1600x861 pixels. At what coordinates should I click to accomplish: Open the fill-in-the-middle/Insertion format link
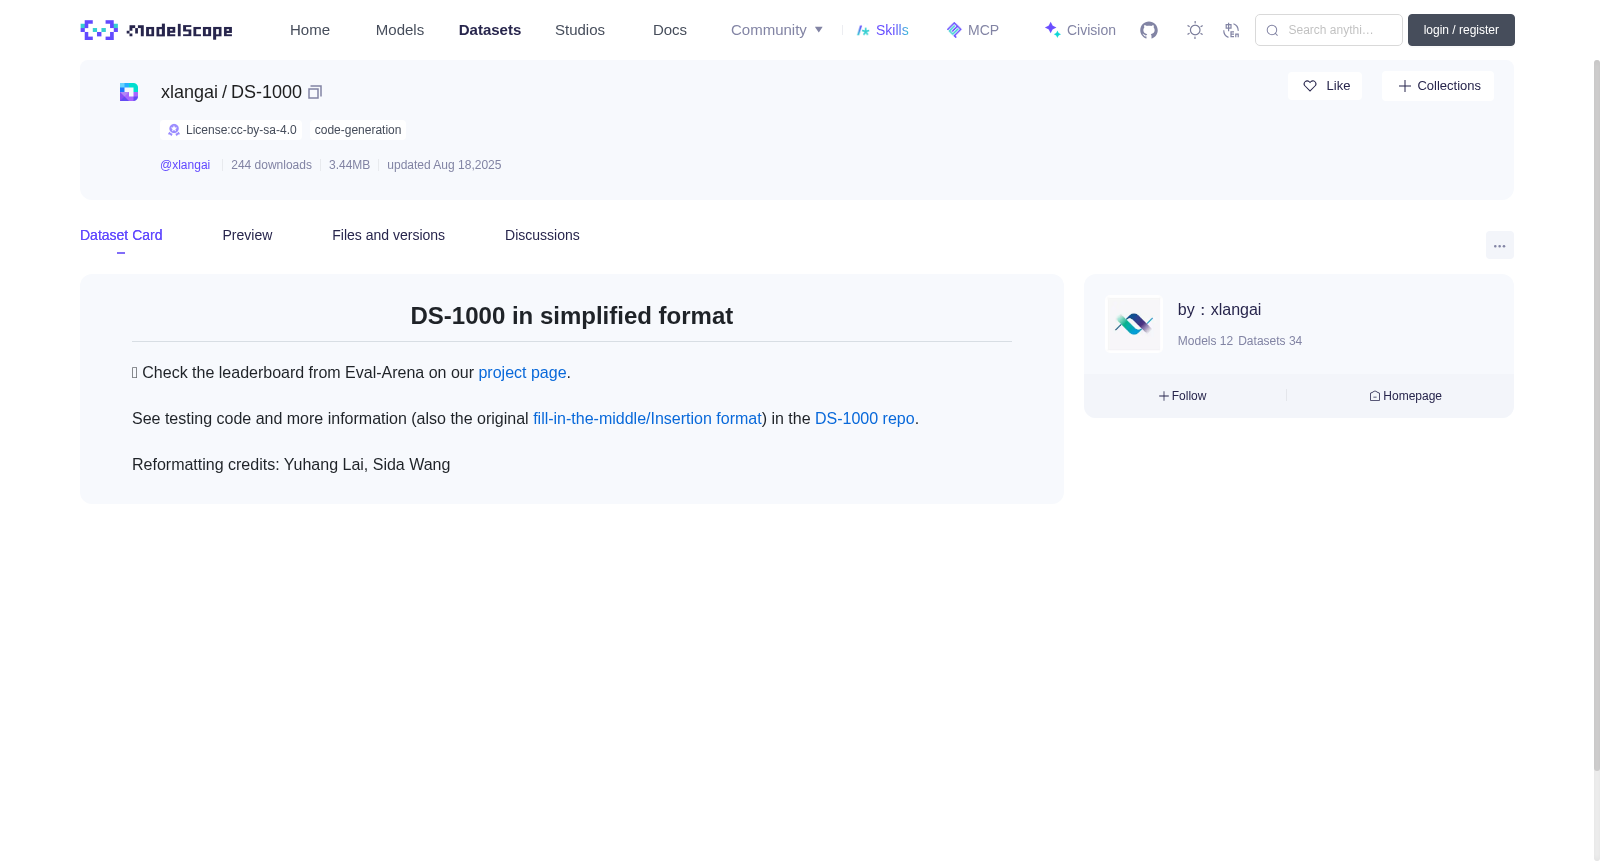(x=647, y=419)
